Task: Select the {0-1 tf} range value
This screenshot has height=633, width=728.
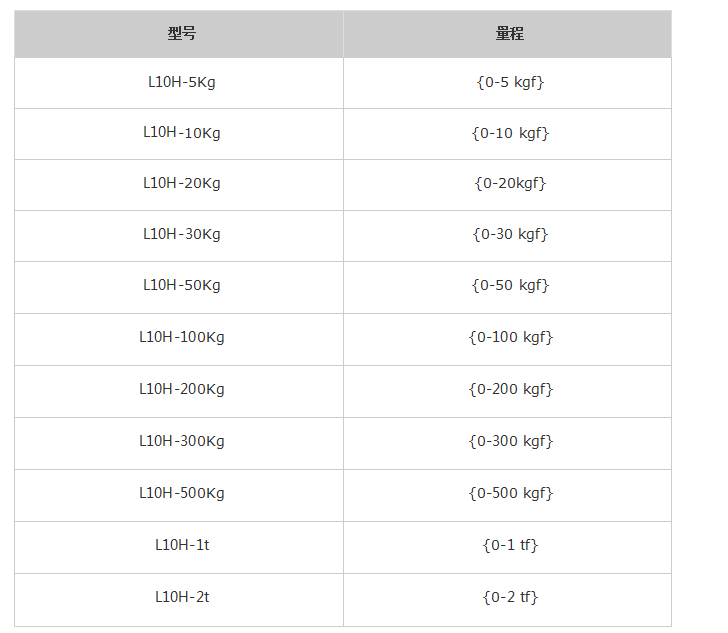Action: pos(510,545)
